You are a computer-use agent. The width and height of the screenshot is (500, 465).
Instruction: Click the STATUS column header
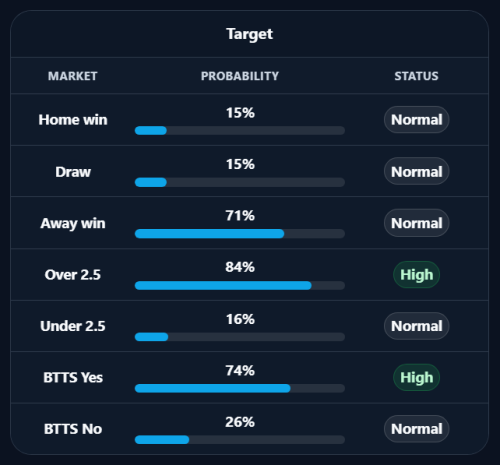point(416,76)
